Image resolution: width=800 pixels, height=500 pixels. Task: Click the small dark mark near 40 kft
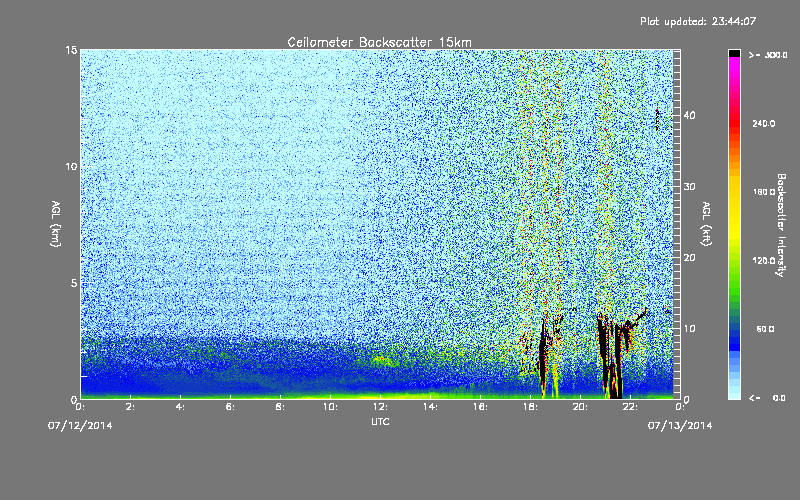(657, 119)
